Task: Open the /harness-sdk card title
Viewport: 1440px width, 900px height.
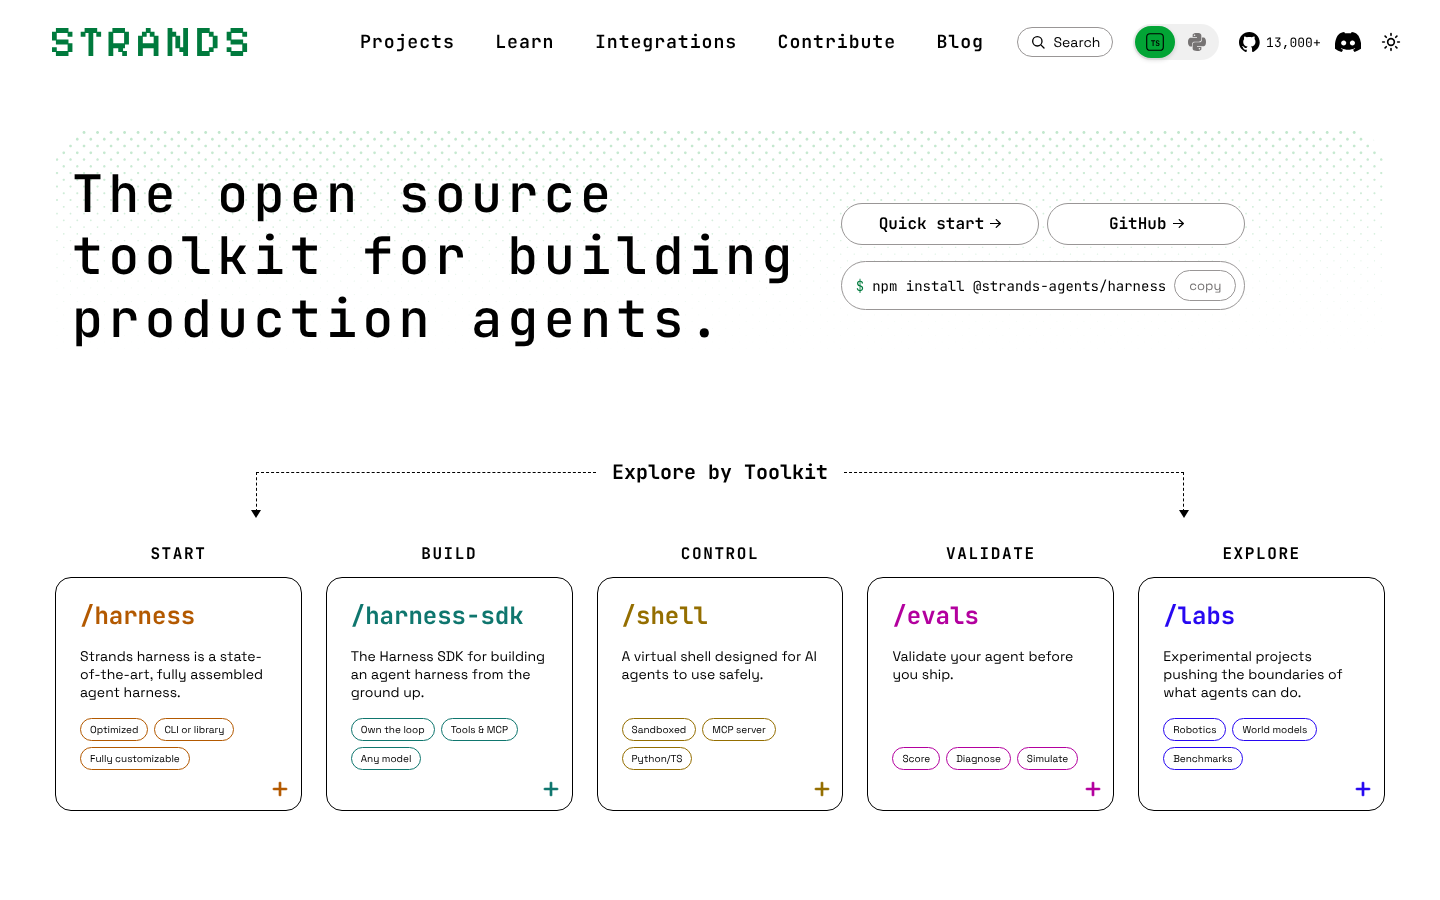Action: tap(437, 616)
